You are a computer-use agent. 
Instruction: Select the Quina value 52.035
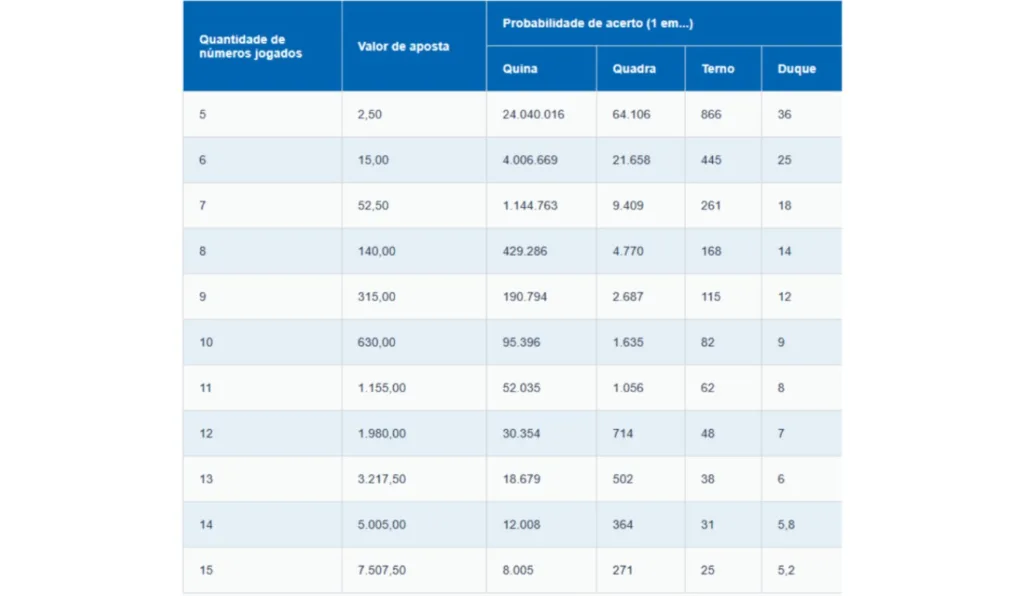point(523,388)
